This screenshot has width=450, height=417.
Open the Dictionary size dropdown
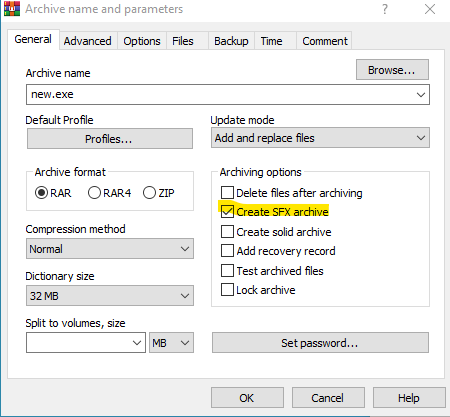tap(110, 296)
